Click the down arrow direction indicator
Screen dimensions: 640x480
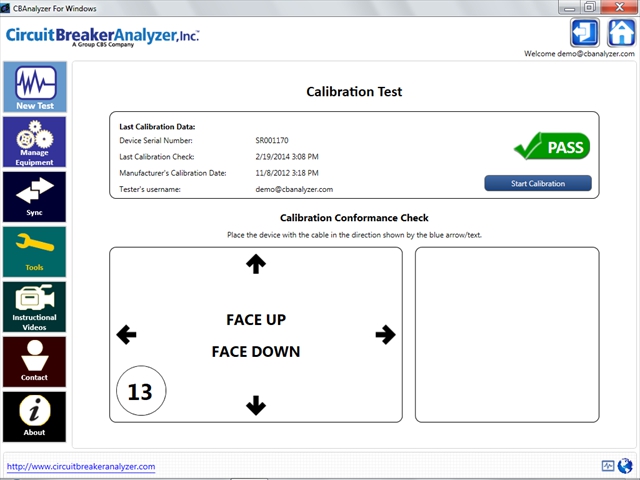click(256, 405)
